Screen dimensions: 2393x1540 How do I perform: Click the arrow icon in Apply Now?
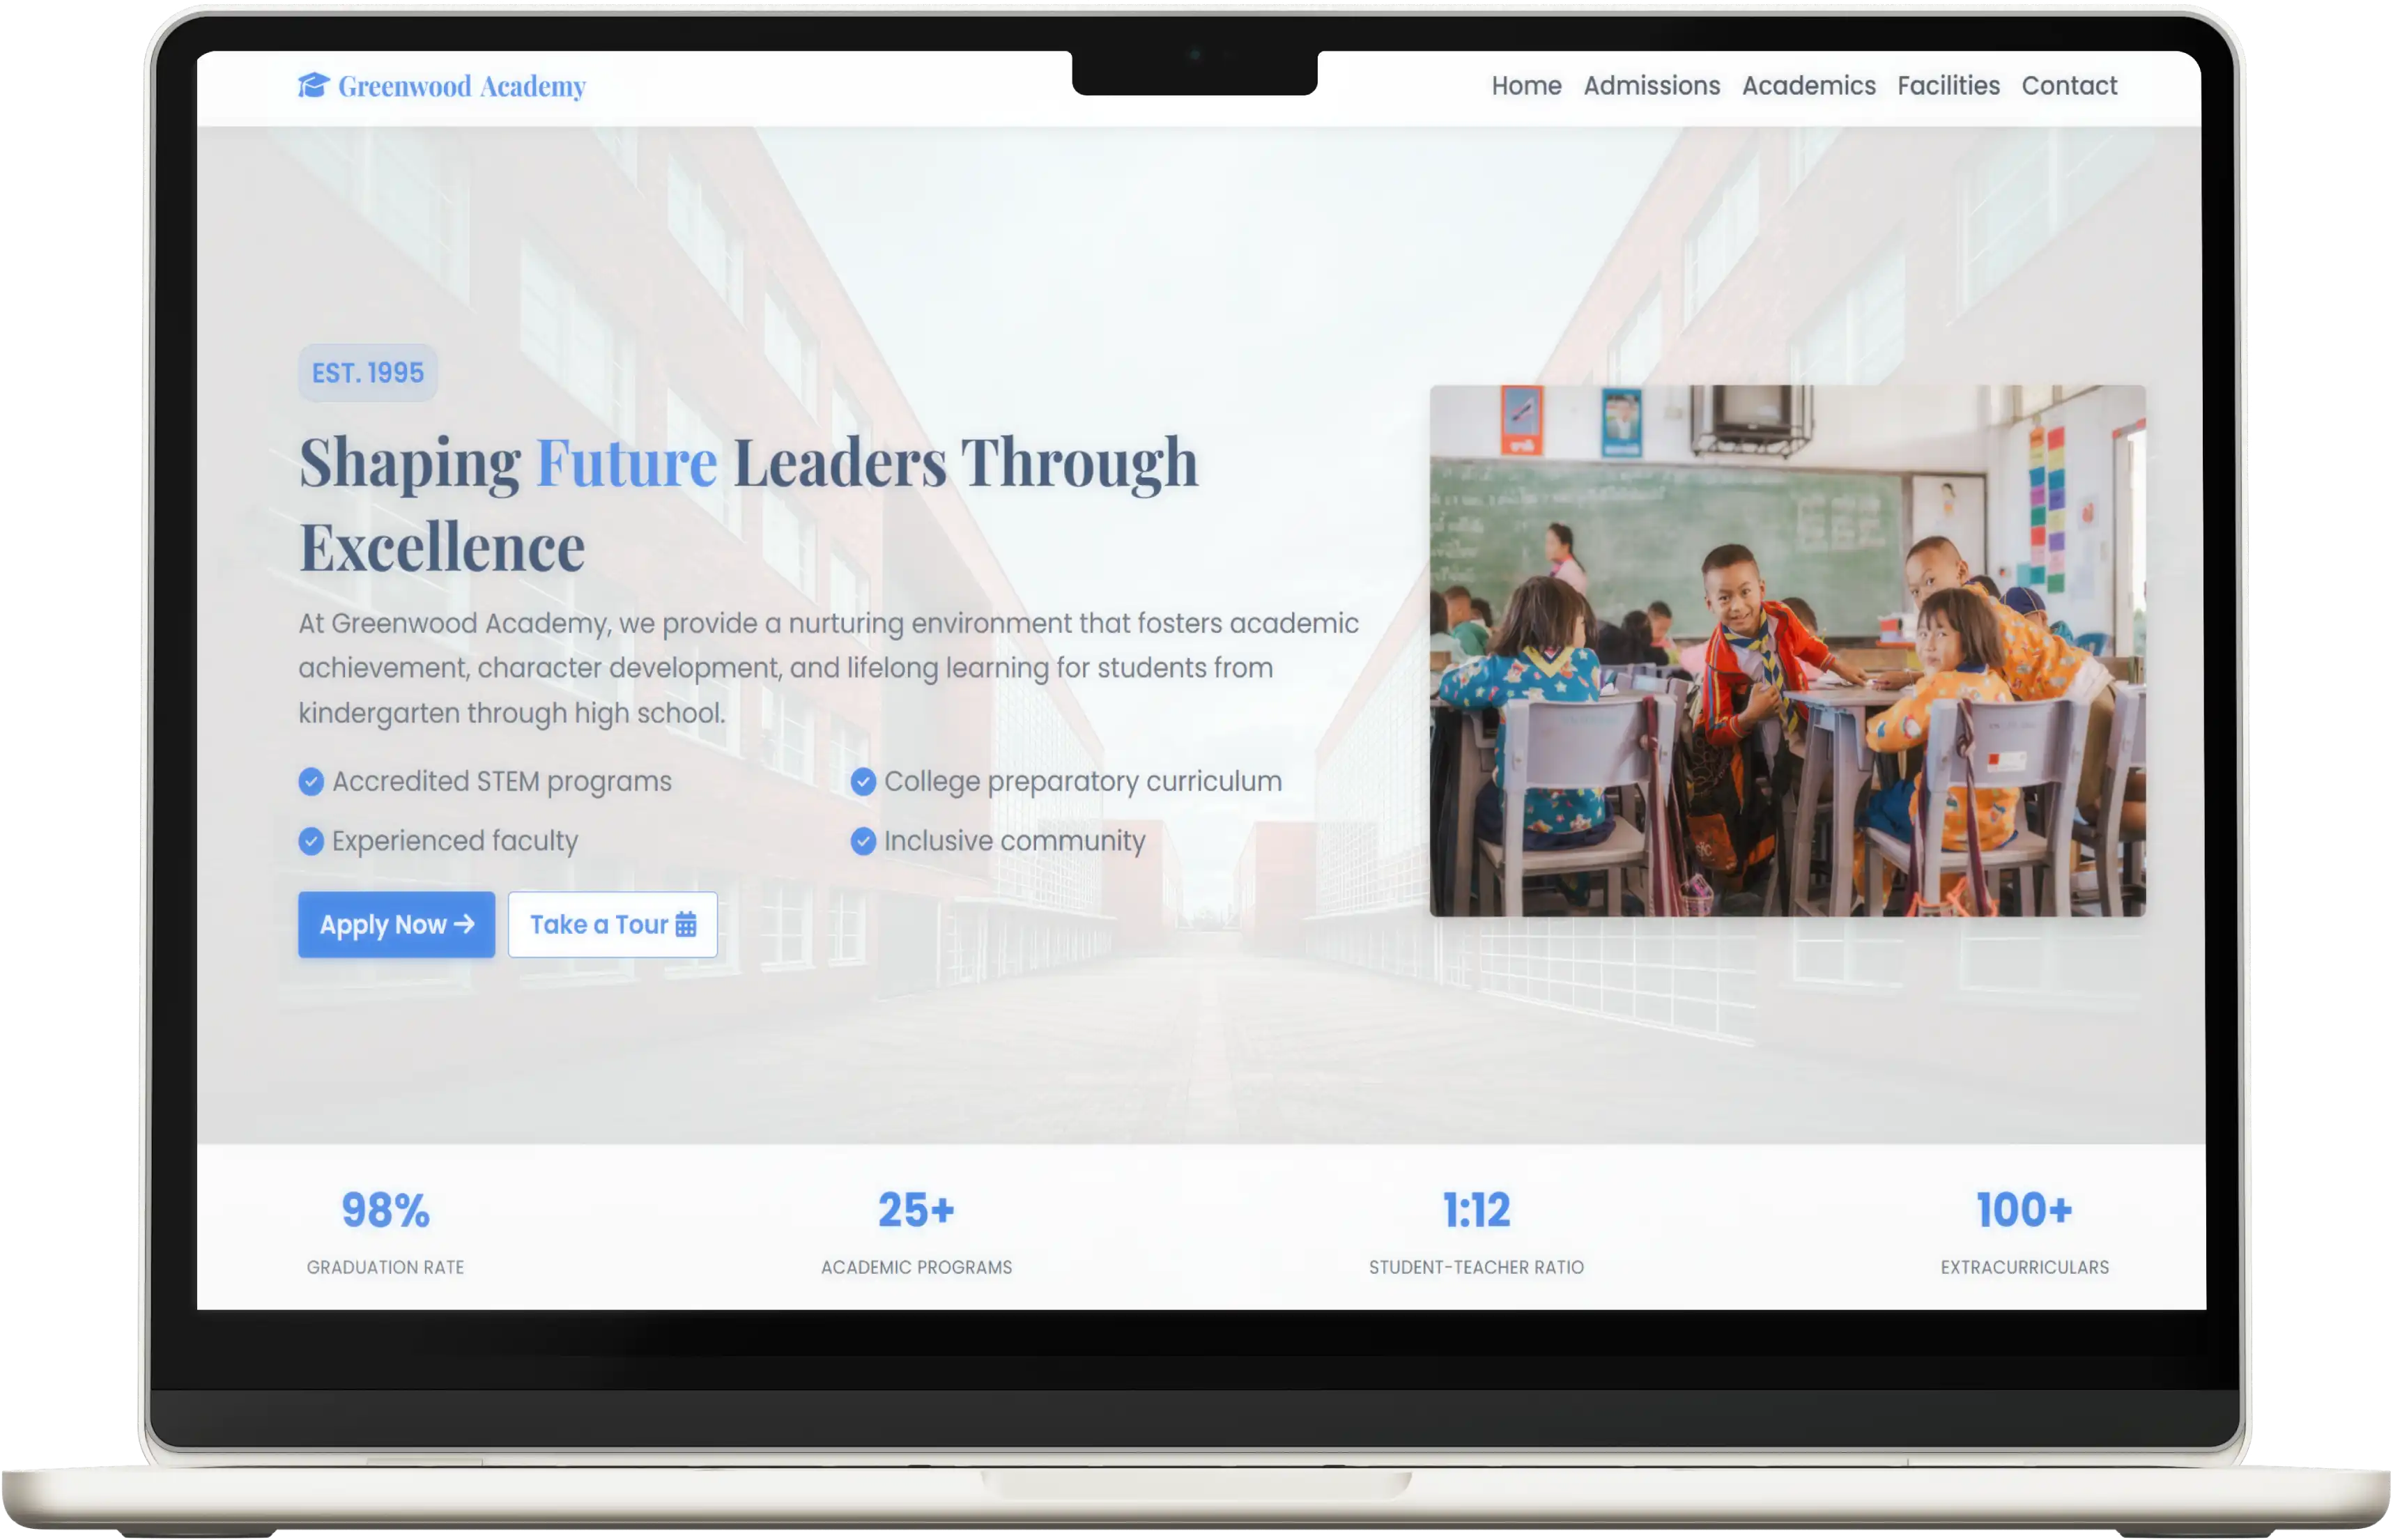tap(464, 924)
